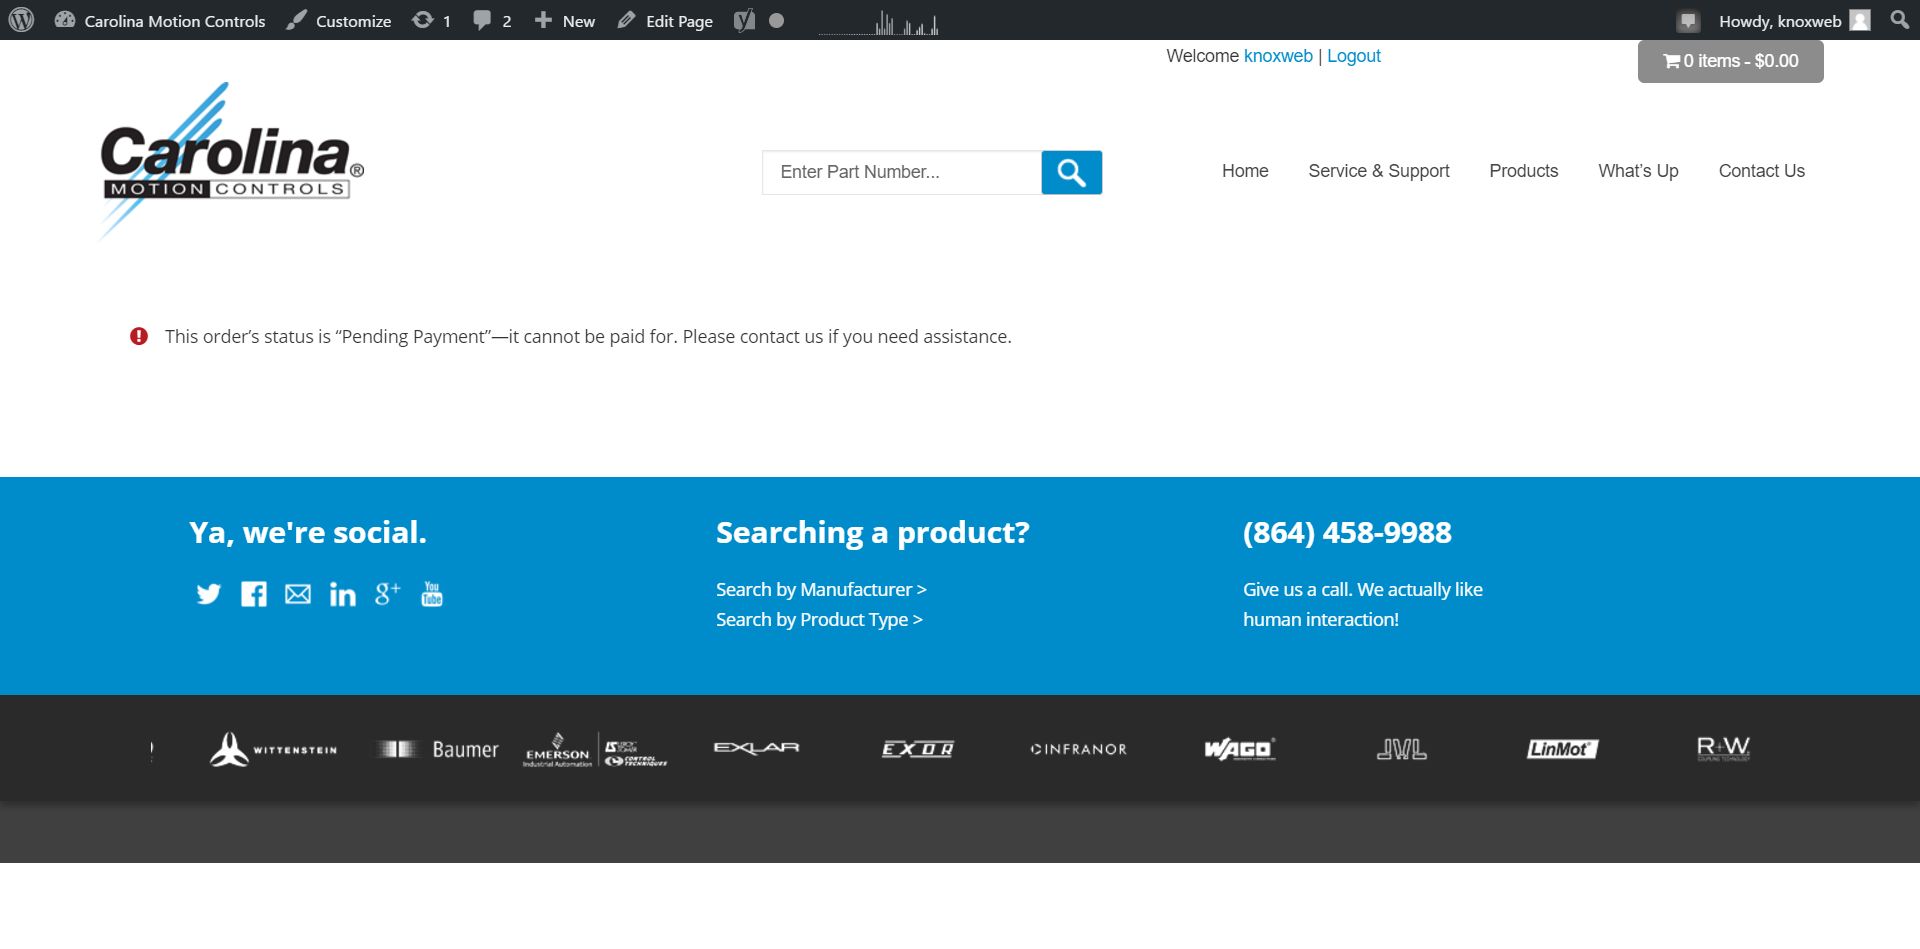1920x949 pixels.
Task: Click the red error alert icon
Action: [x=139, y=336]
